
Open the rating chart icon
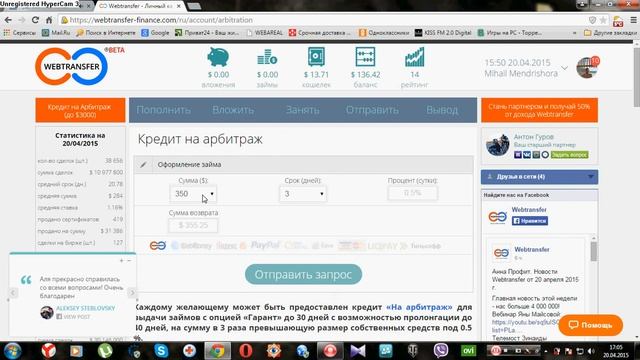414,57
